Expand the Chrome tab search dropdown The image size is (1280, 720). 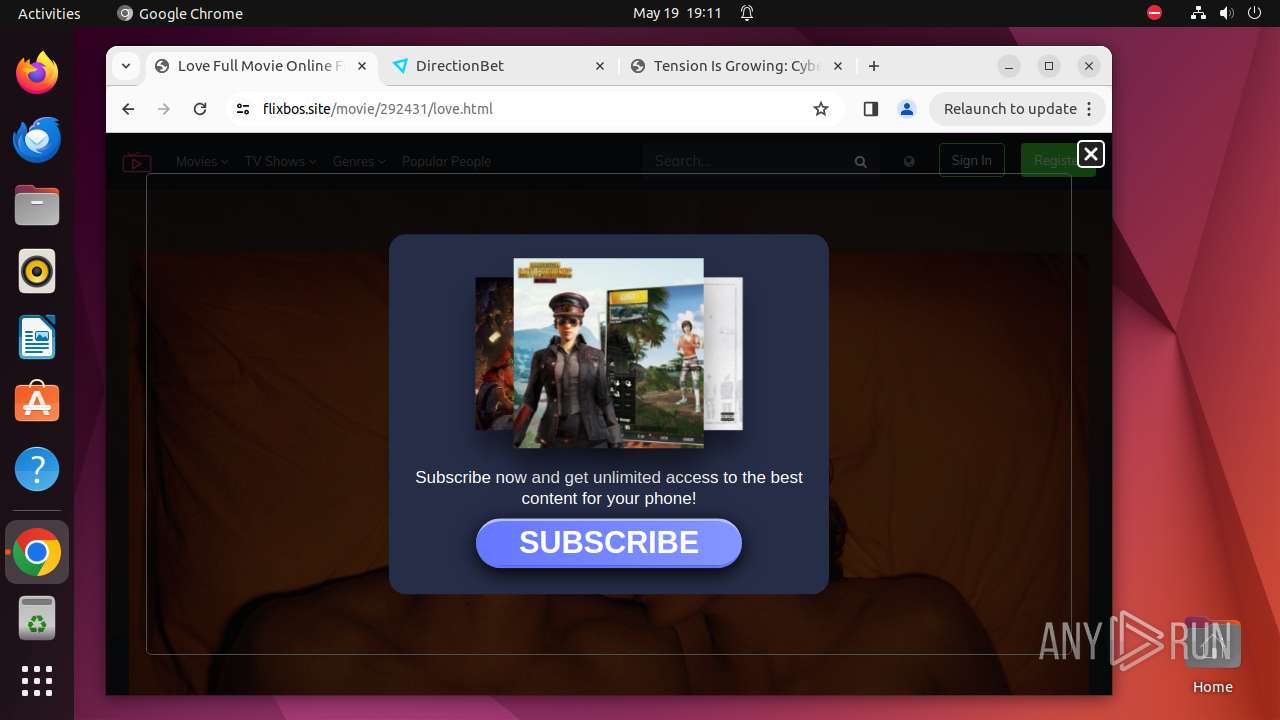click(125, 66)
